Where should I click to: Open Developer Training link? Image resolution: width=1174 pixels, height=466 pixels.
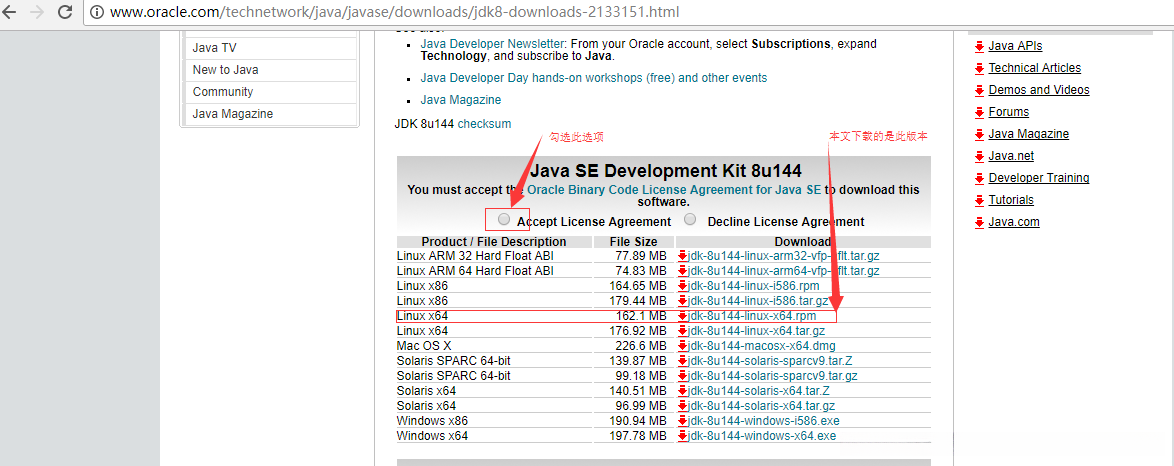(1038, 178)
